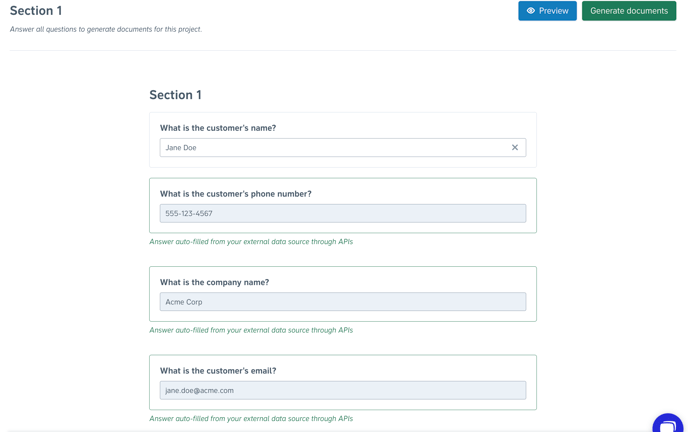Click auto-filled note below email field
The width and height of the screenshot is (688, 432).
(x=251, y=419)
